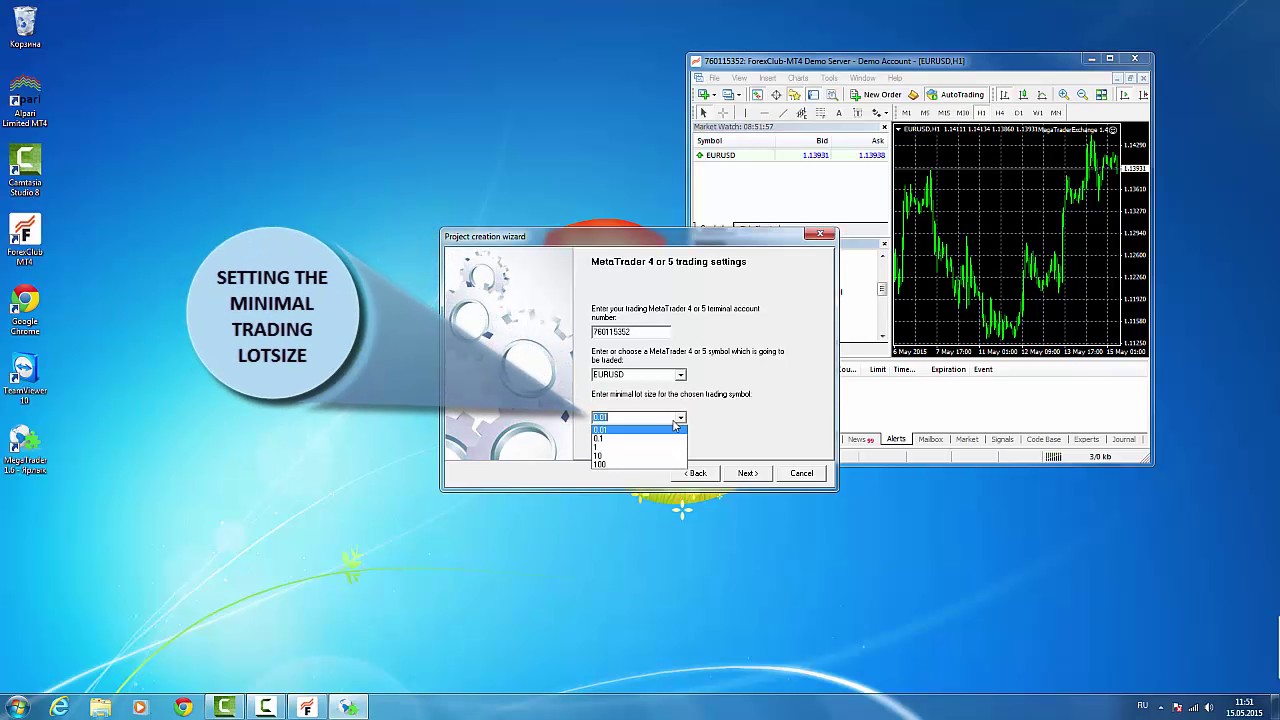Go Back in the project wizard

click(x=696, y=473)
